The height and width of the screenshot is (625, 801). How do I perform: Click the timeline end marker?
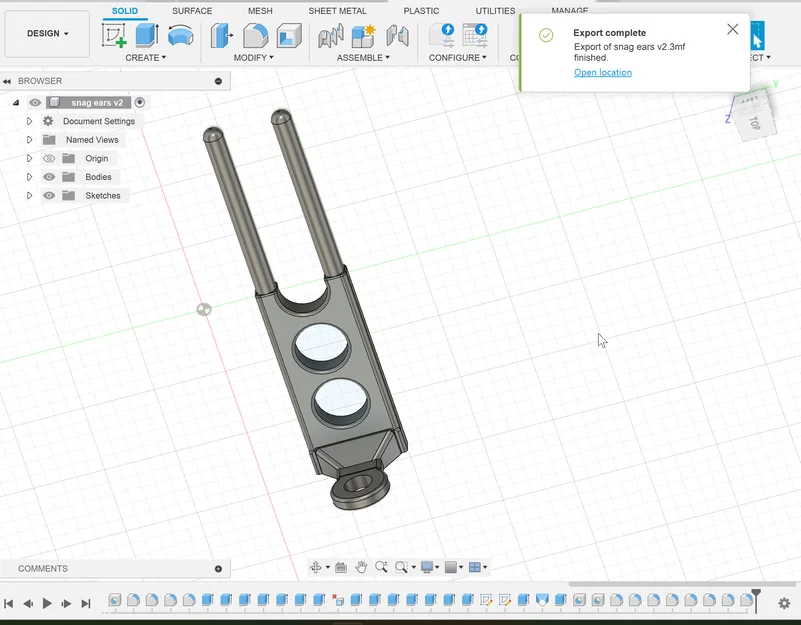coord(756,600)
